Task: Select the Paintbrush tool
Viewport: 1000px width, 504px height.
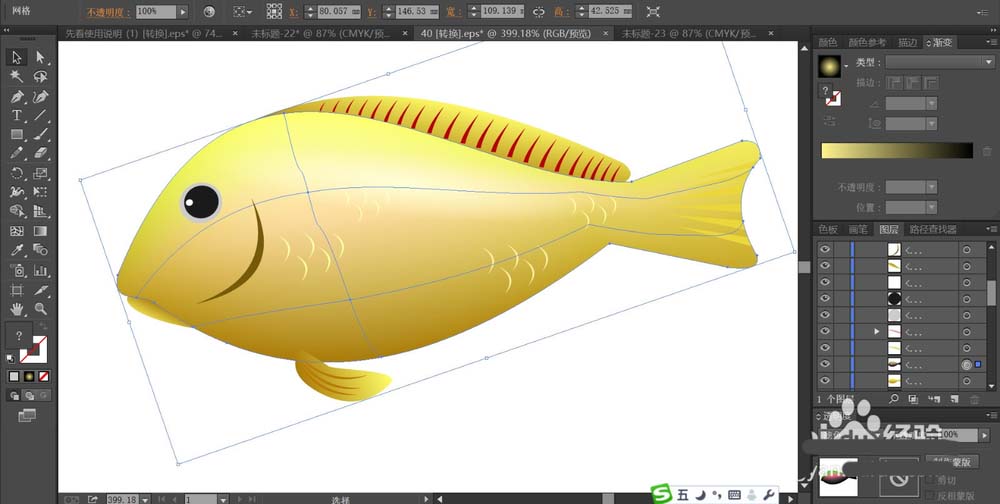Action: [x=41, y=135]
